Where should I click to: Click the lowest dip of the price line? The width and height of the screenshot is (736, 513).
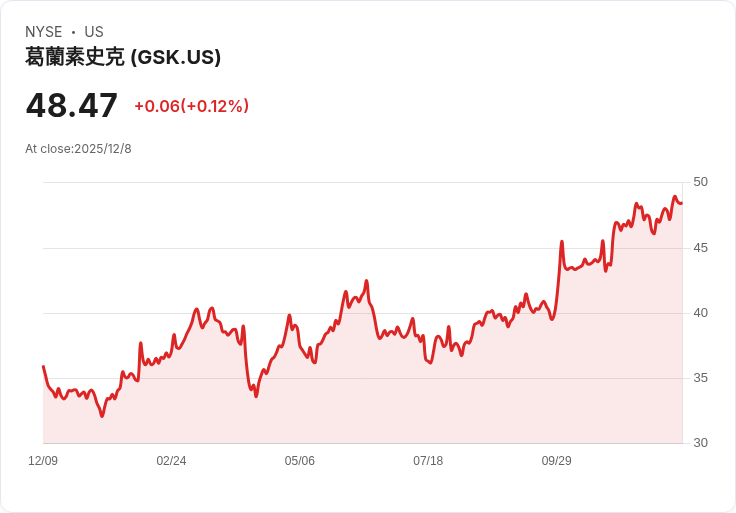[102, 416]
